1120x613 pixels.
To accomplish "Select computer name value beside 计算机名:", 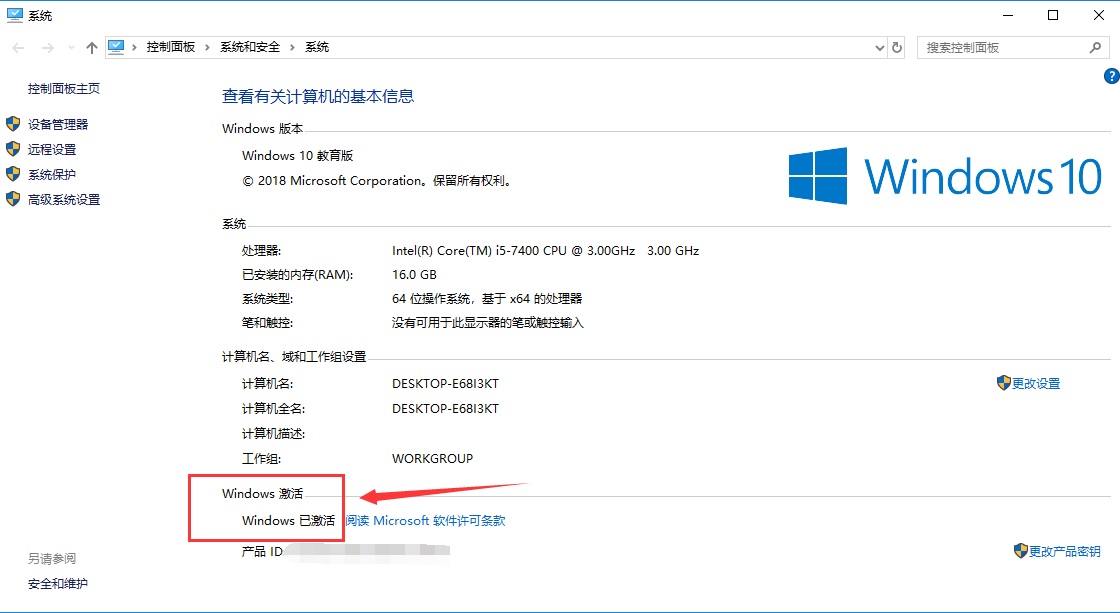I will coord(445,384).
